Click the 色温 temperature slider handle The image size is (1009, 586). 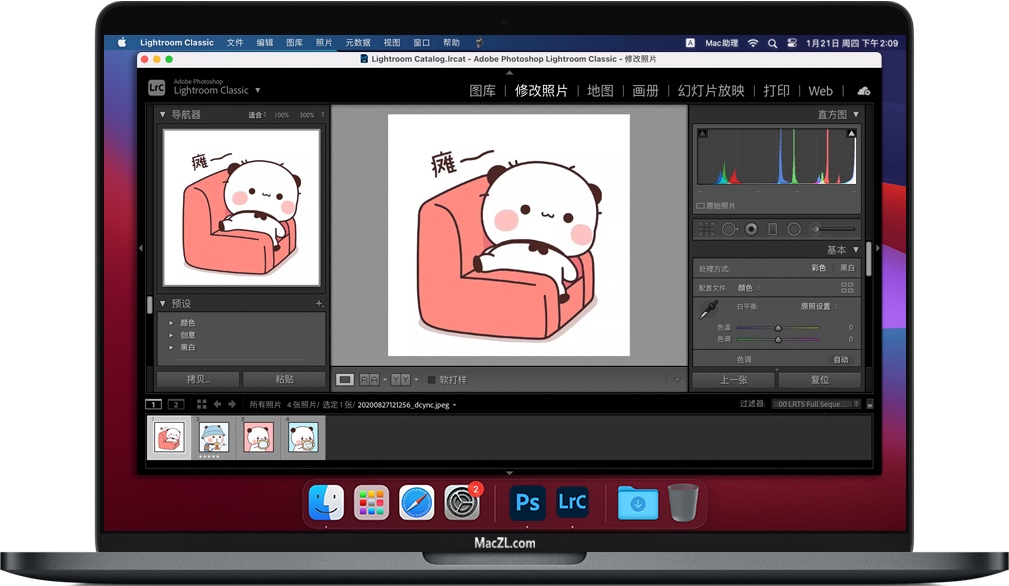[x=780, y=328]
